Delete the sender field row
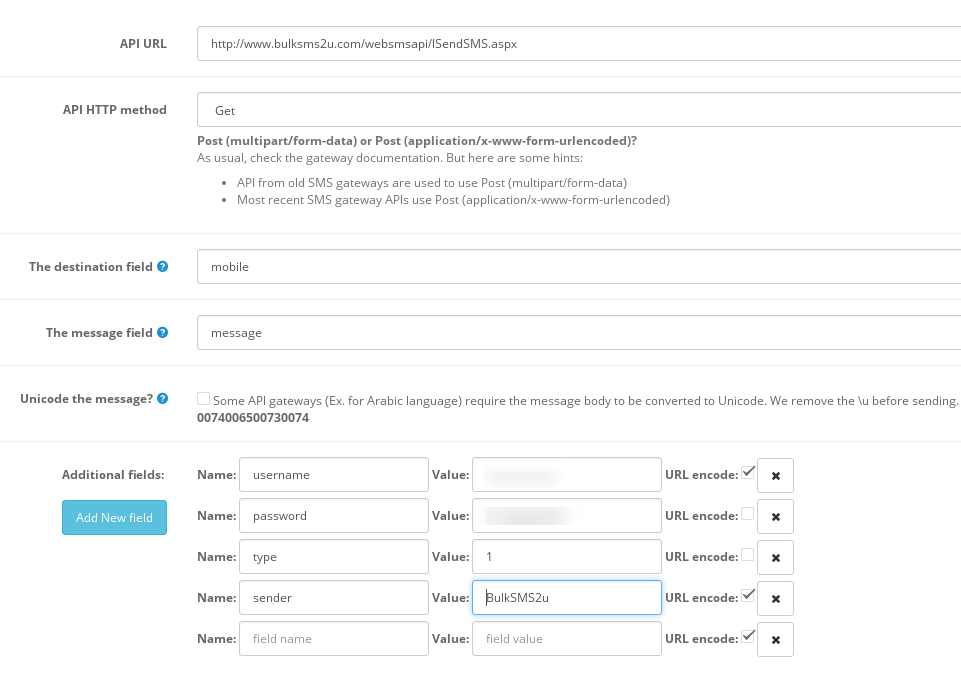 (775, 598)
